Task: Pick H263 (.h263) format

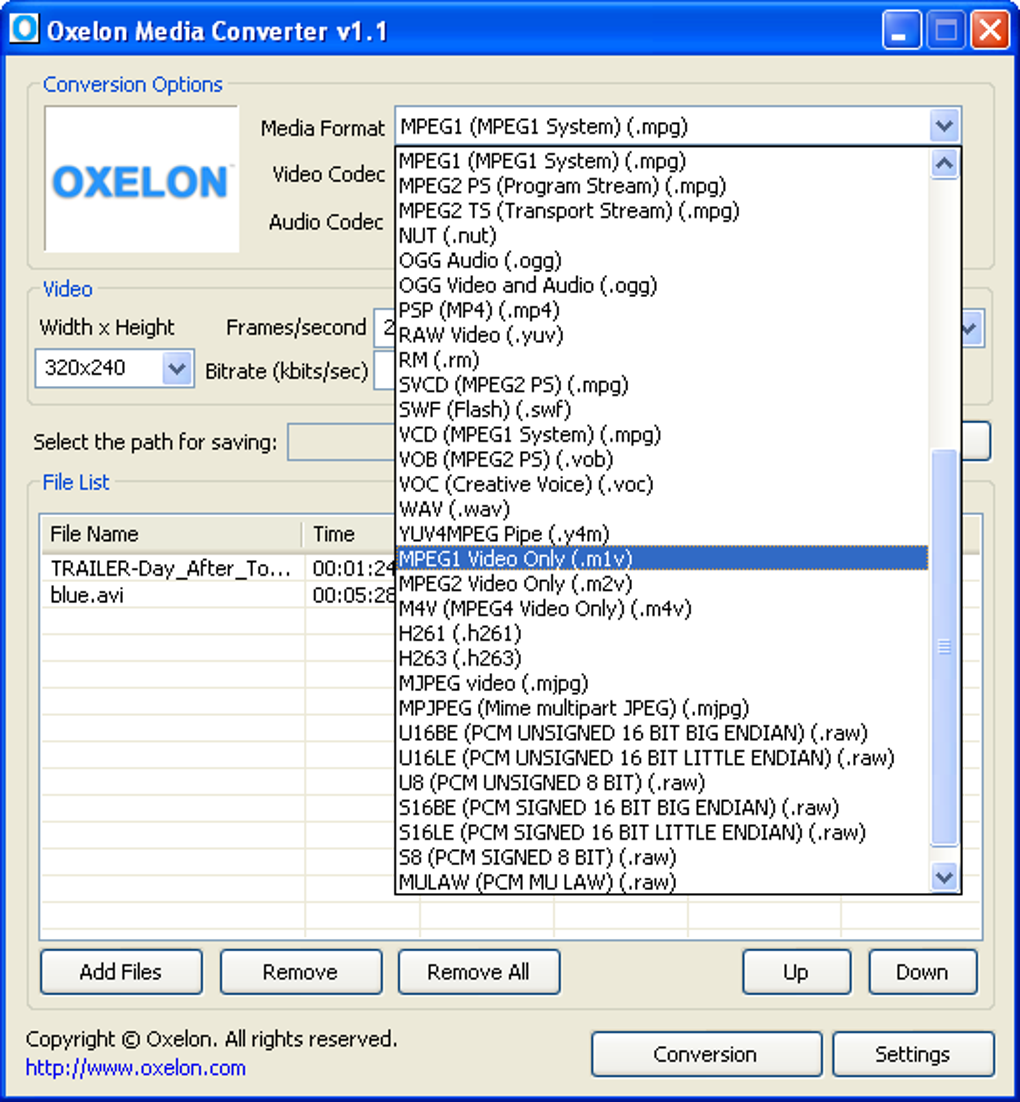Action: click(x=662, y=659)
